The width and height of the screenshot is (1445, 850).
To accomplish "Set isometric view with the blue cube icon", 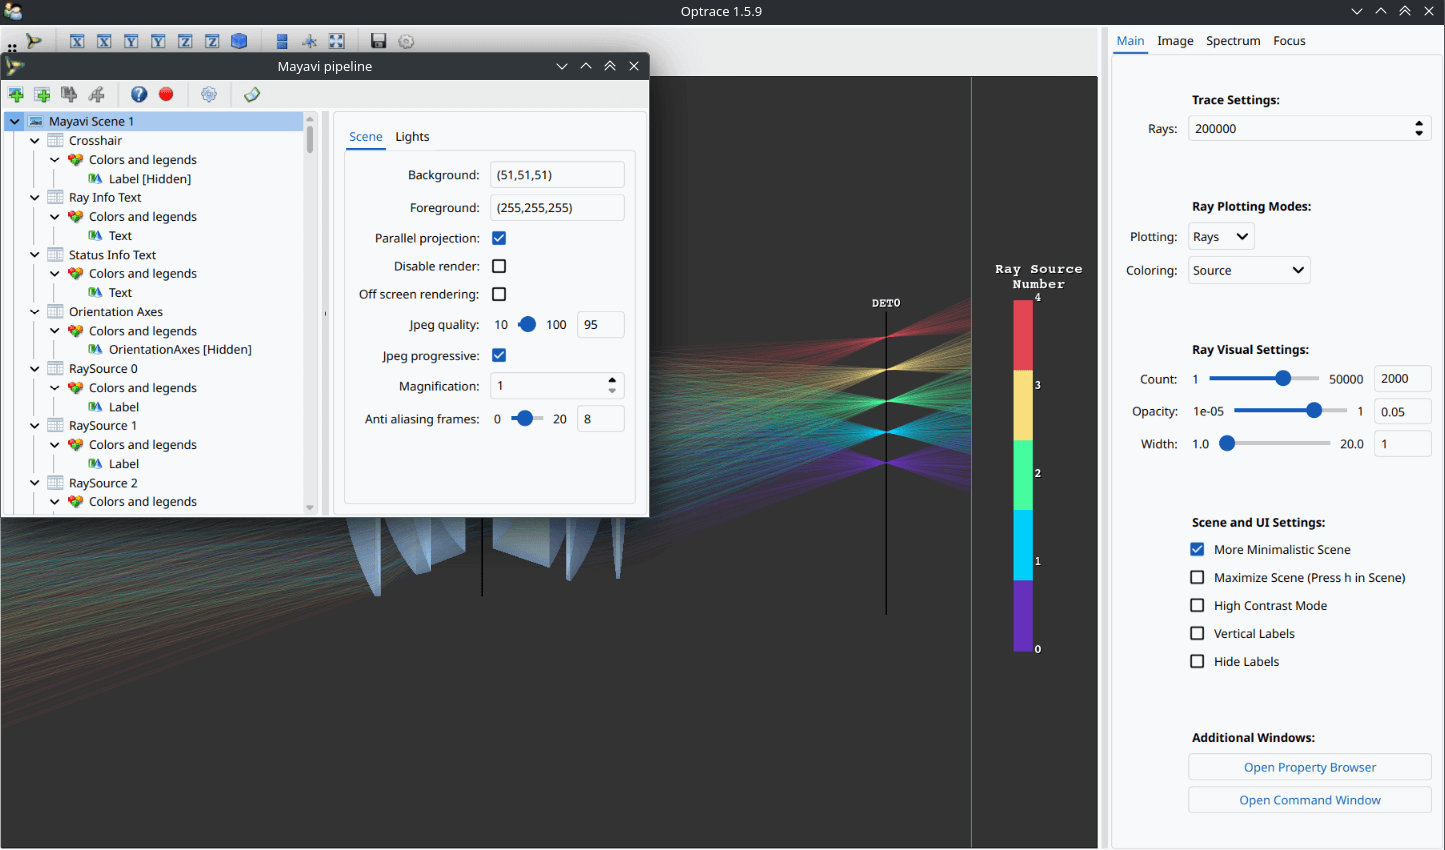I will [239, 41].
